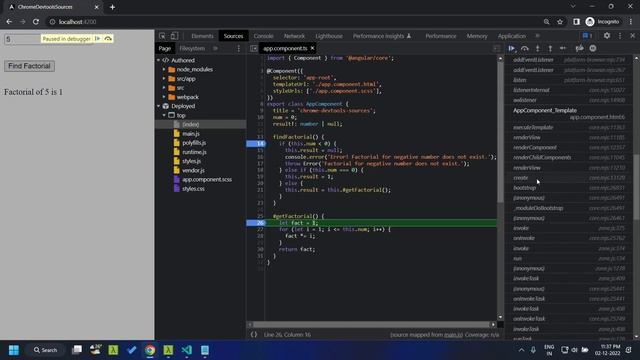The height and width of the screenshot is (360, 640).
Task: Step into next function call
Action: pos(538,49)
